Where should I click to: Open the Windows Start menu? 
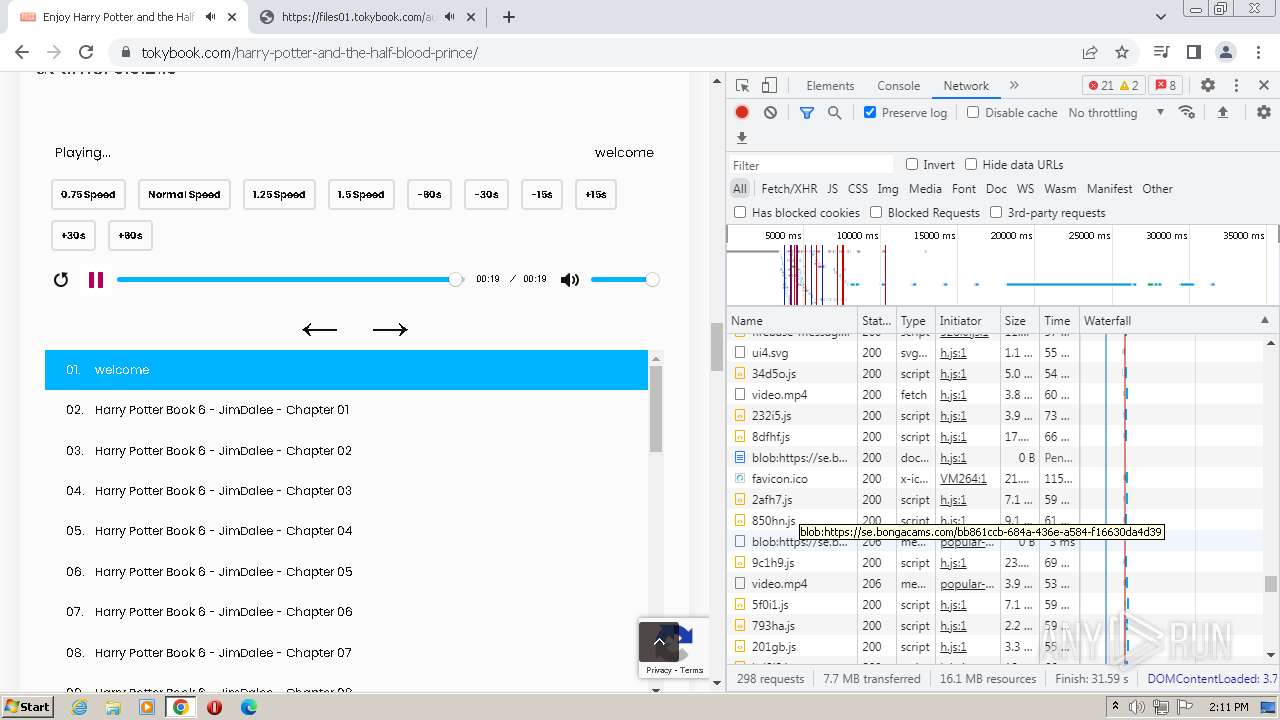(27, 707)
